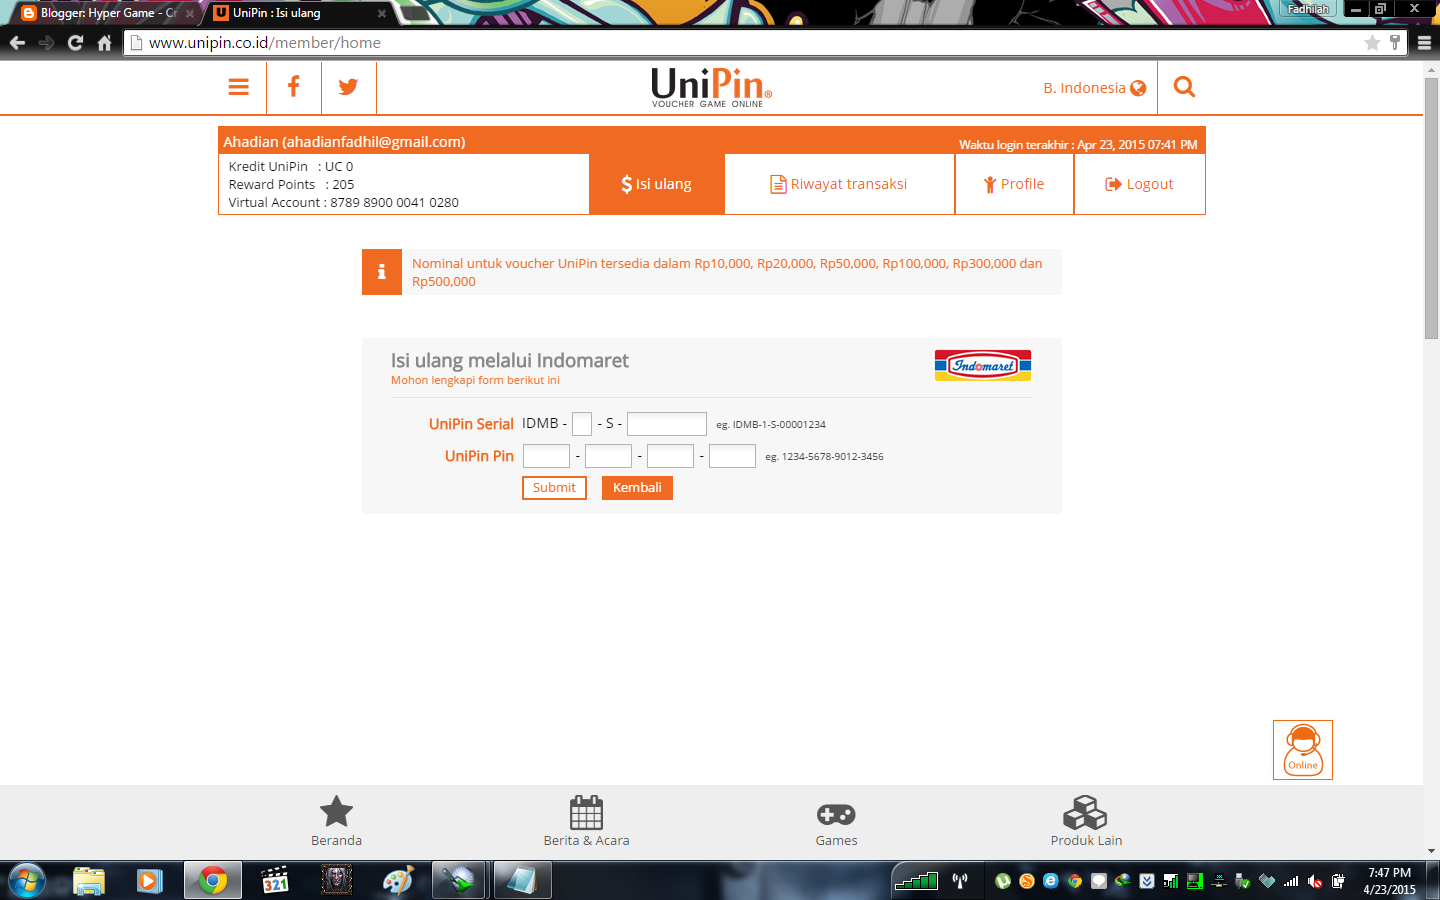Open the Paint palette taskbar icon
This screenshot has height=900, width=1440.
point(397,881)
